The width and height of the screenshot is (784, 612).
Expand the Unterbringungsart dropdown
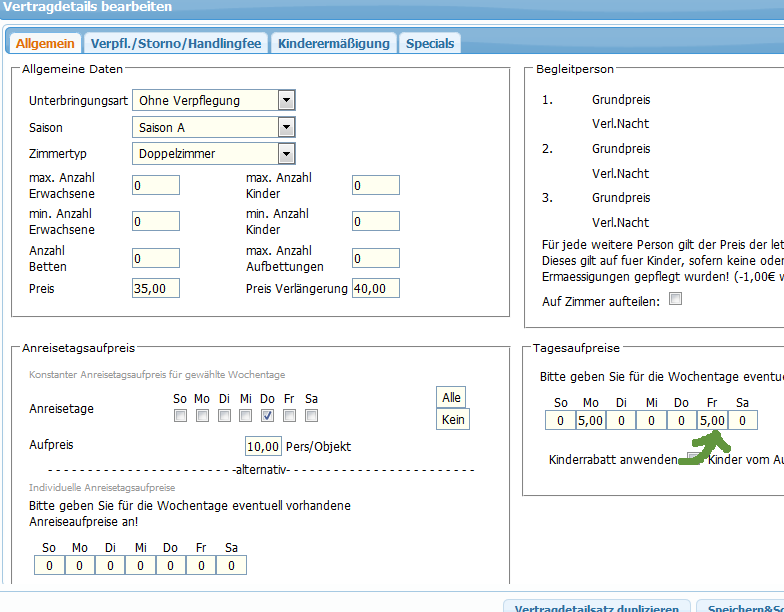tap(286, 100)
